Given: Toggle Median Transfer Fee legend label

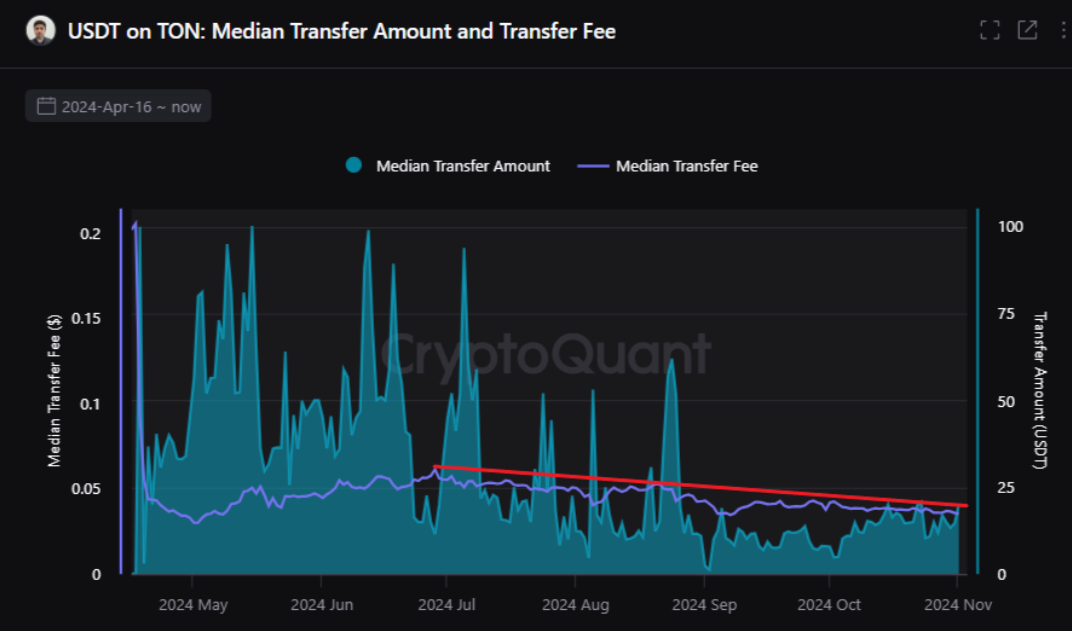Looking at the screenshot, I should click(686, 166).
